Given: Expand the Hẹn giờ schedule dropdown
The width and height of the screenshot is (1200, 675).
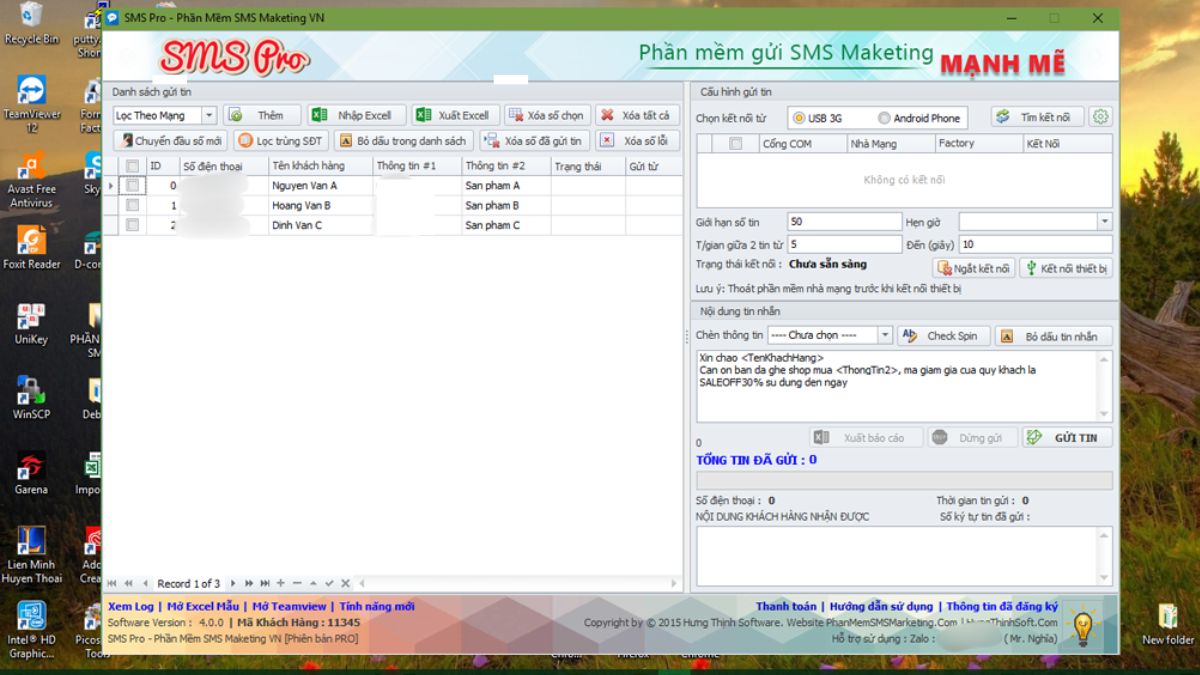Looking at the screenshot, I should point(1104,221).
